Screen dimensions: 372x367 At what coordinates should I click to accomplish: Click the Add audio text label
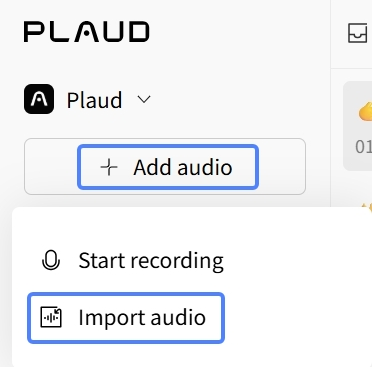point(183,167)
